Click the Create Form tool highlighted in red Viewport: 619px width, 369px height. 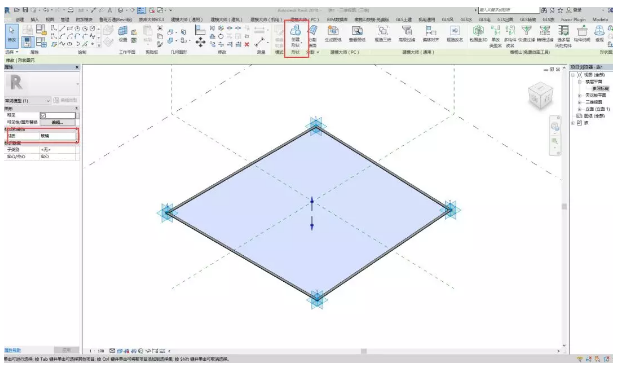(295, 36)
